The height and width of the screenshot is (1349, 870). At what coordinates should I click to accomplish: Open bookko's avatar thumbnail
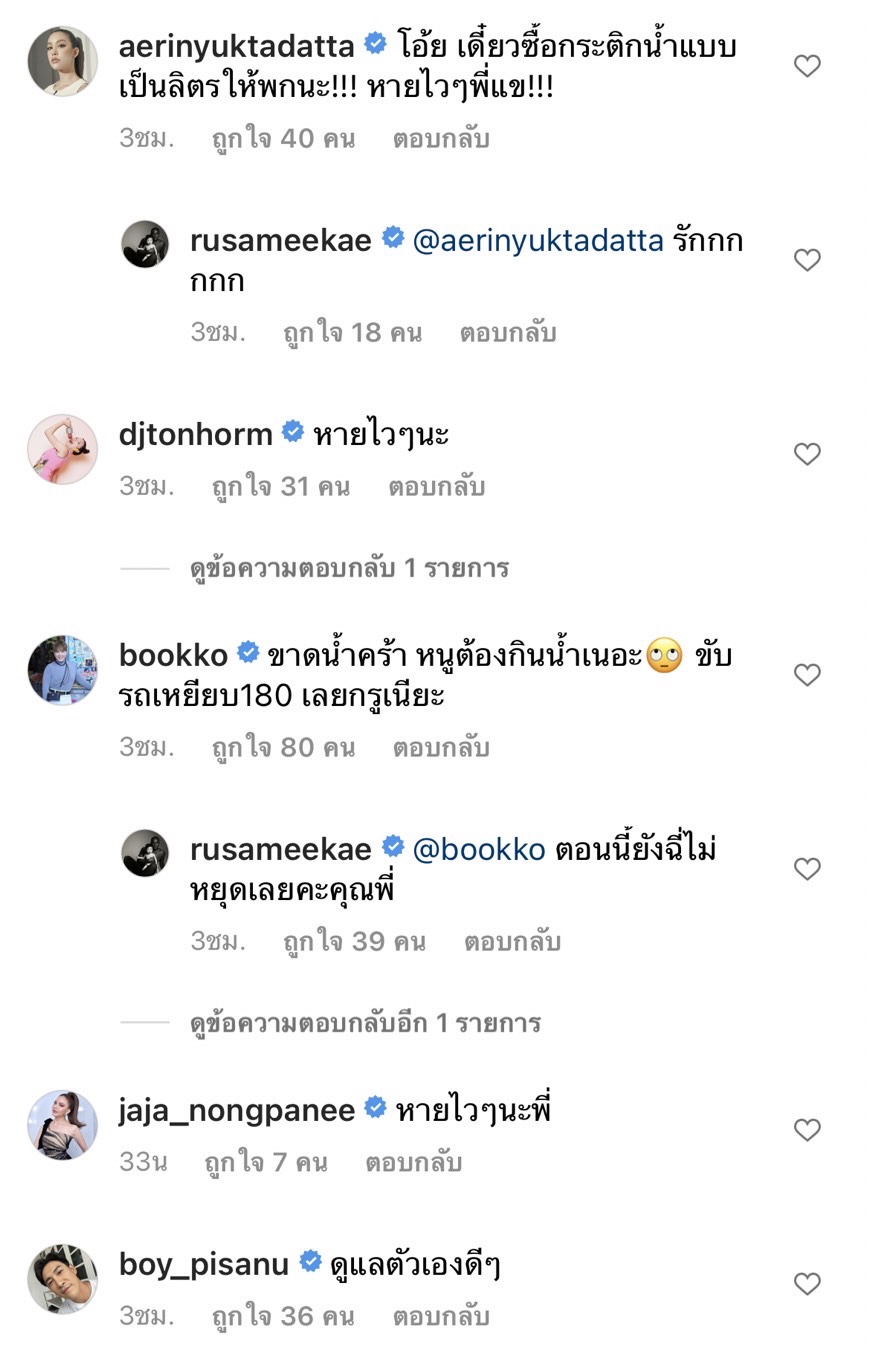[x=62, y=670]
